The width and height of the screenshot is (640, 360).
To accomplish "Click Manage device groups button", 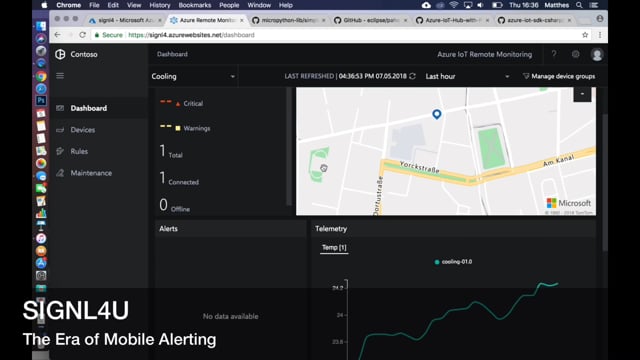I will [x=559, y=76].
